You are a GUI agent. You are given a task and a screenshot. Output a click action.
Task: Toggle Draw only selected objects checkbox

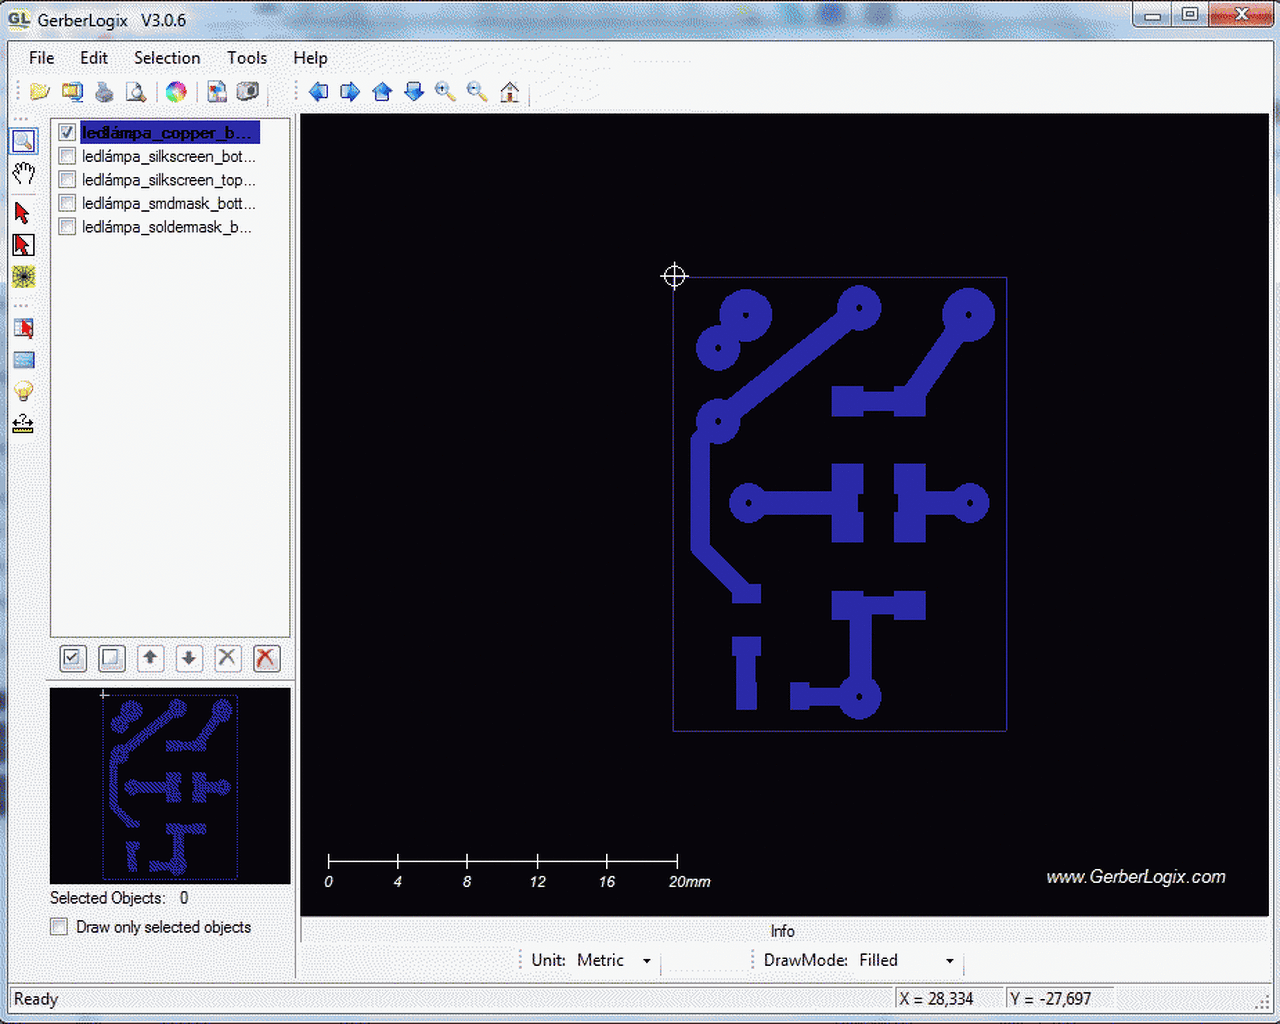click(60, 927)
